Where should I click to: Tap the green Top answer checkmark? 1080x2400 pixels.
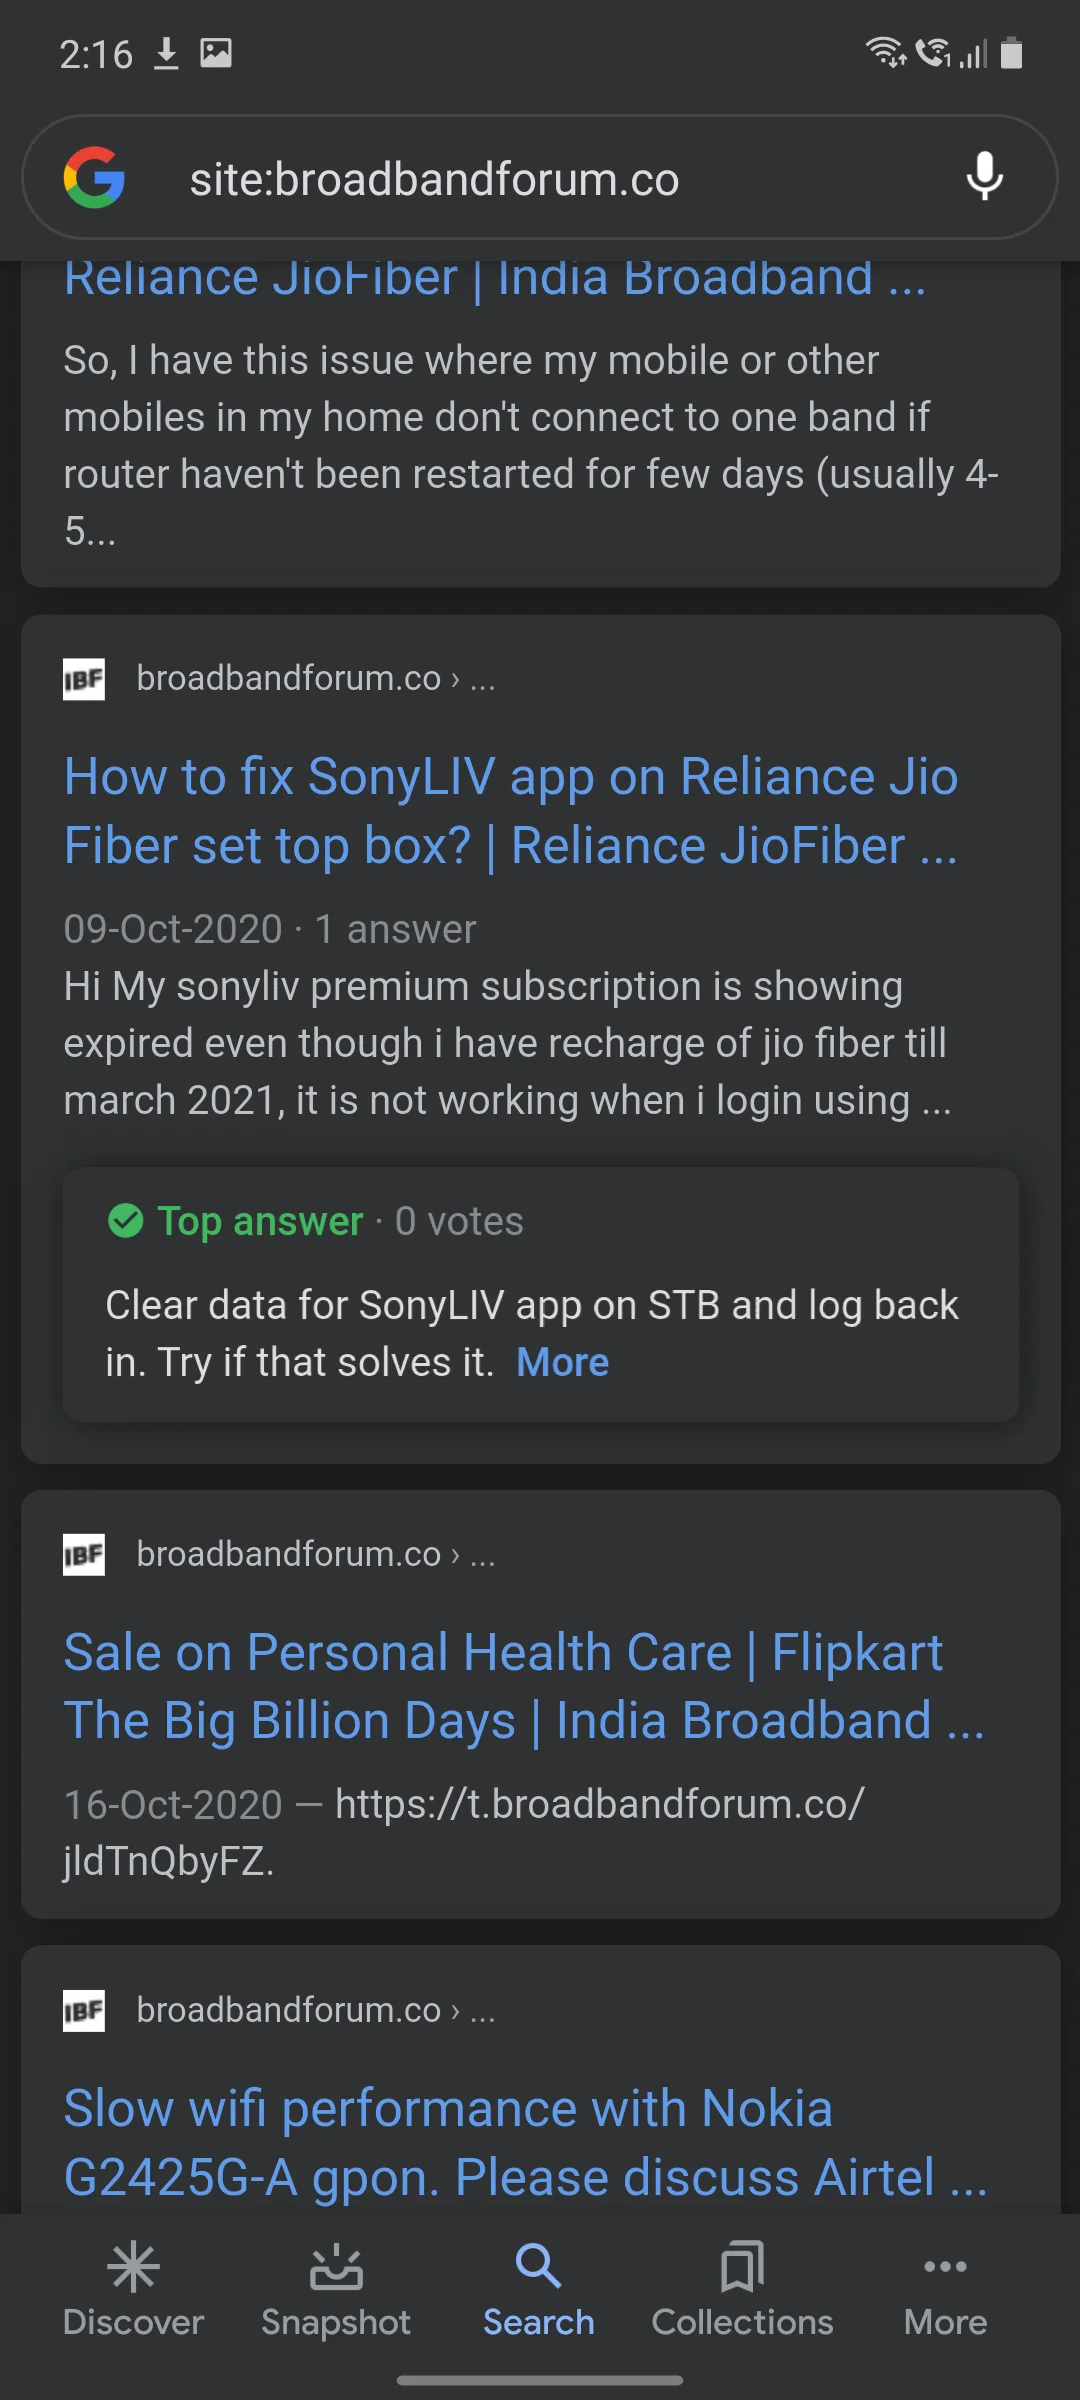126,1221
